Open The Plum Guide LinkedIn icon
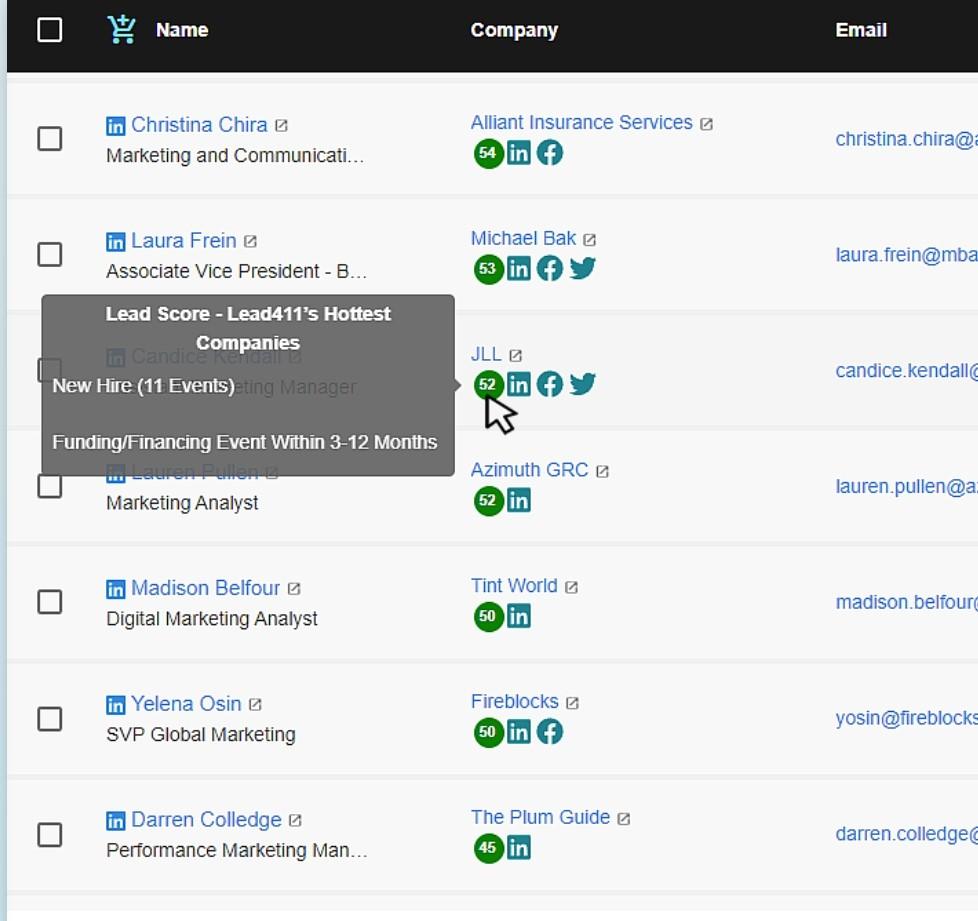Viewport: 978px width, 921px height. [518, 848]
